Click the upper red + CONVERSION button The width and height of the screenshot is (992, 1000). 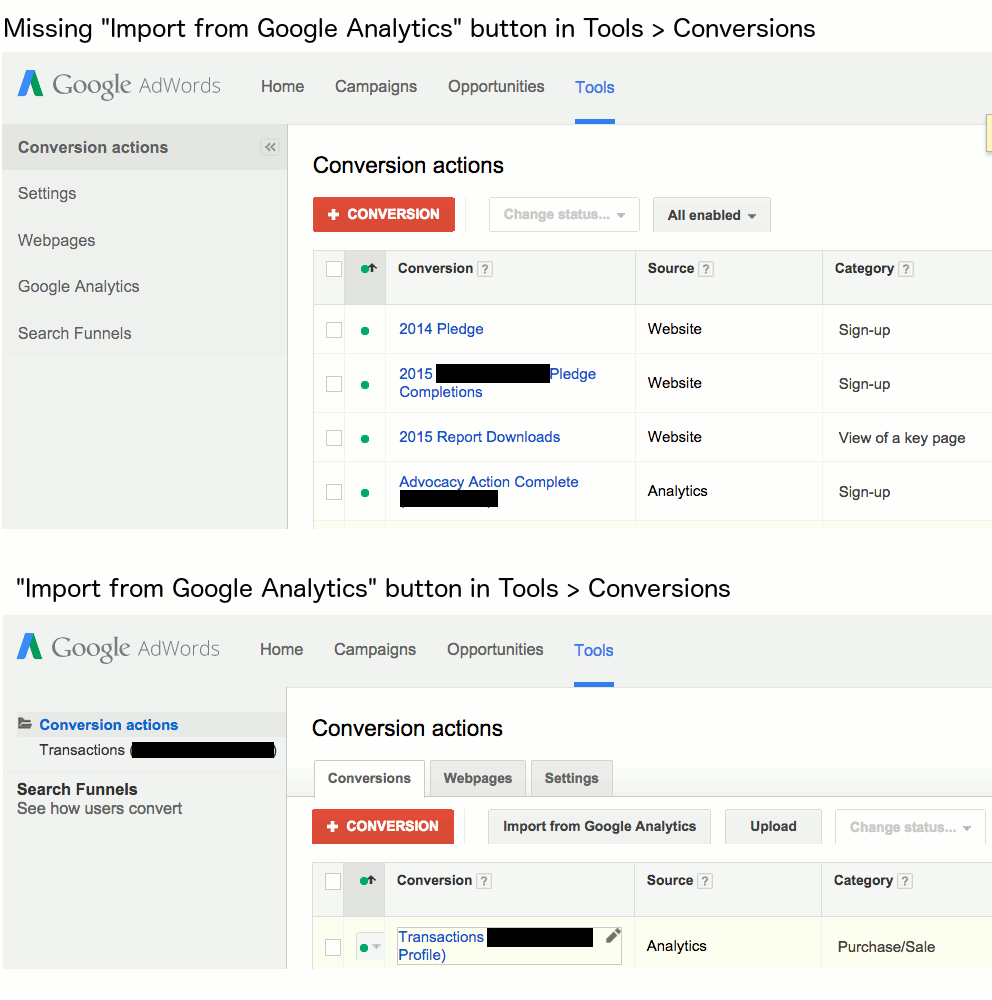(x=384, y=214)
